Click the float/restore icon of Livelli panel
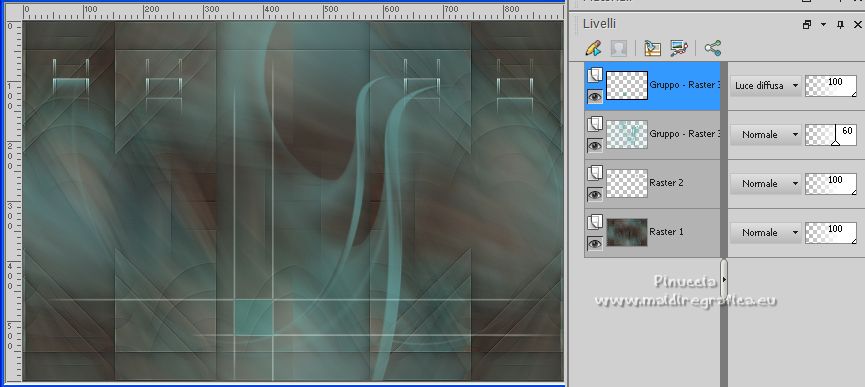 click(x=807, y=24)
